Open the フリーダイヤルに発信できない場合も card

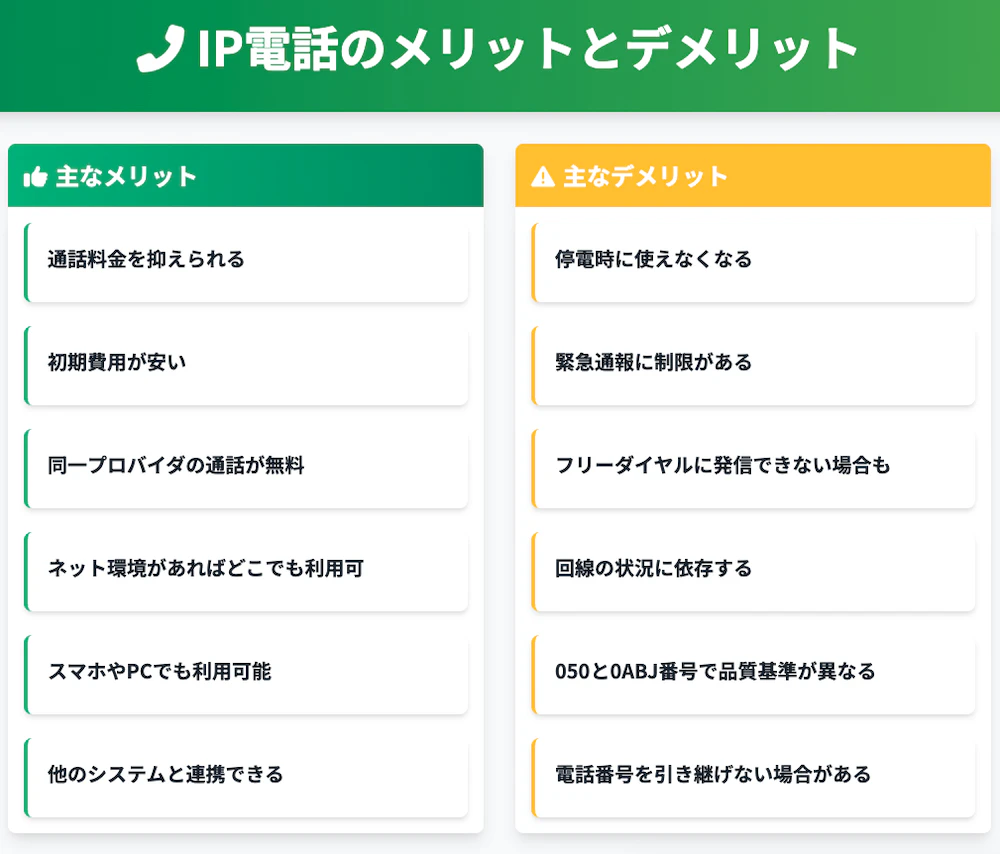(754, 466)
